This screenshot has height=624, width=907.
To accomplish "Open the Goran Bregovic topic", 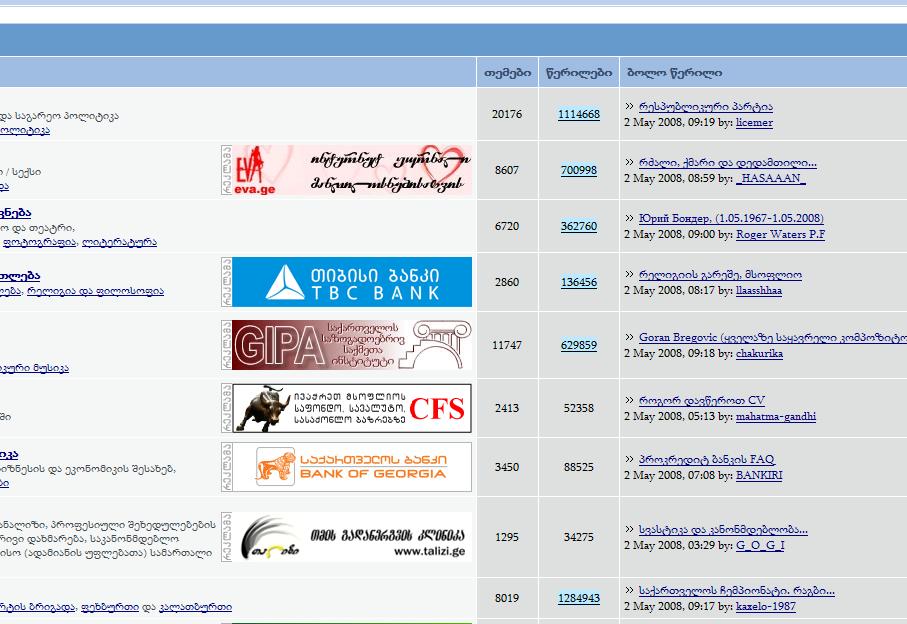I will click(773, 337).
